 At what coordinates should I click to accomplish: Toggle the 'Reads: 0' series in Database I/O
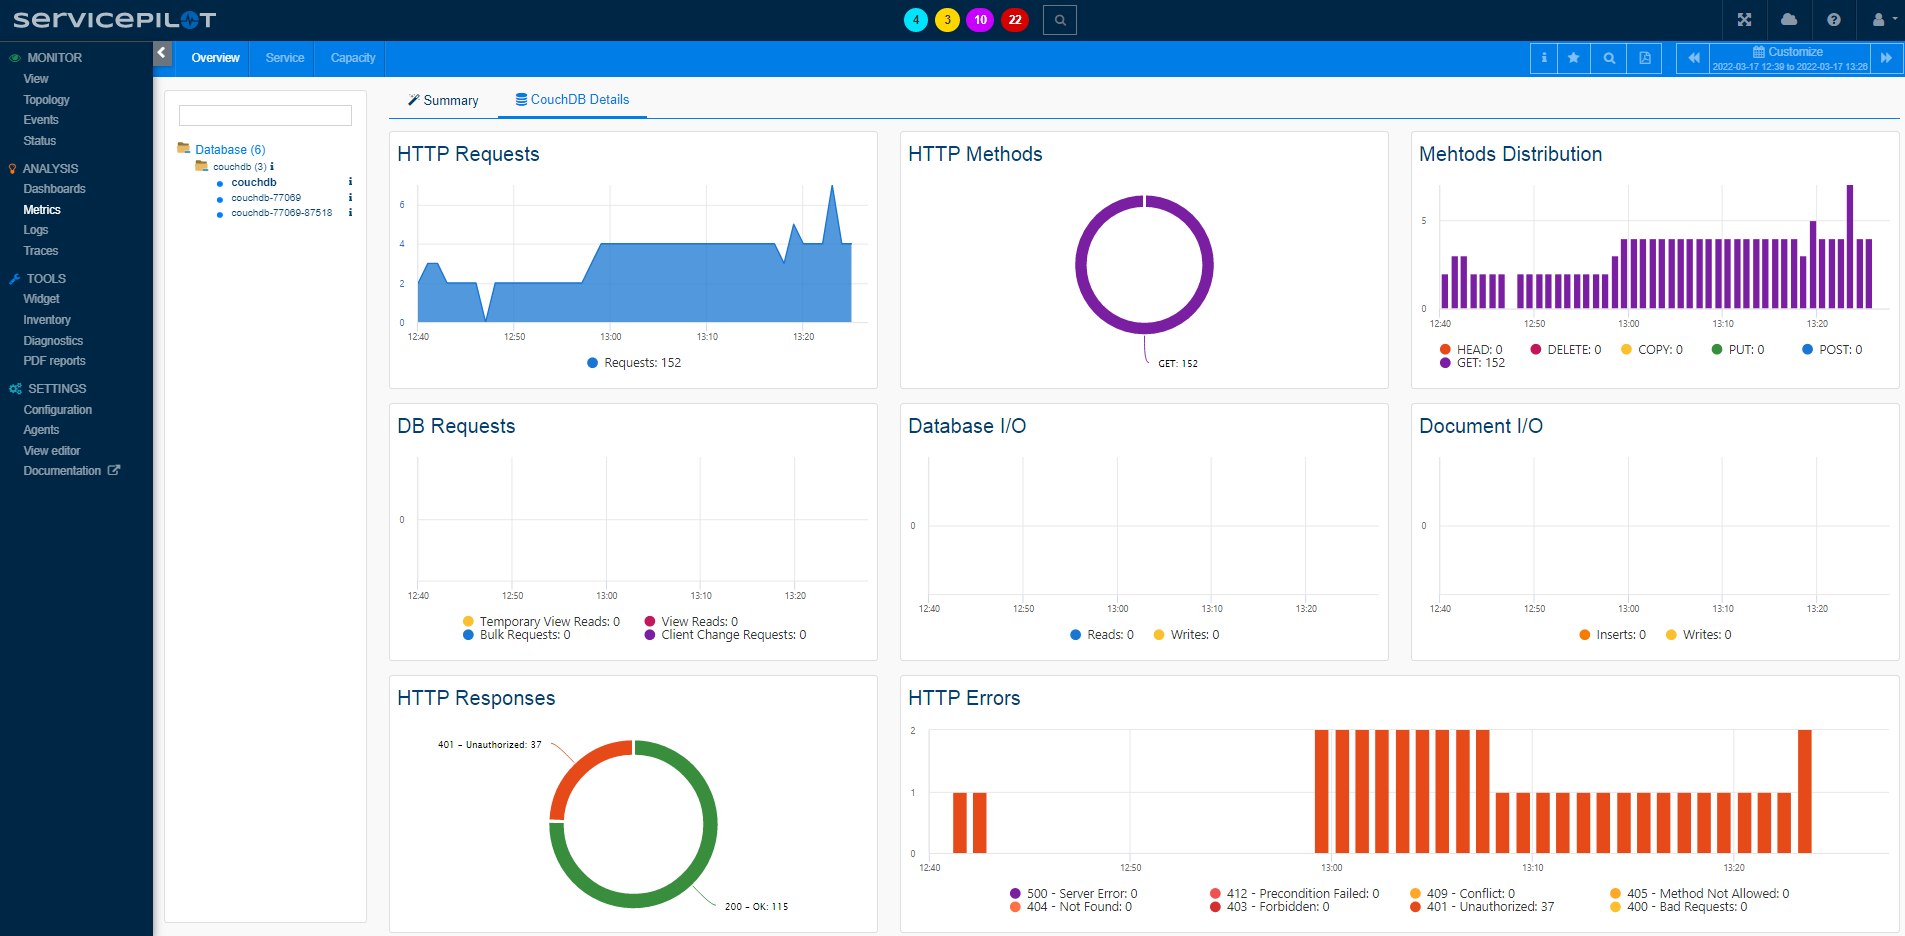pos(1102,635)
